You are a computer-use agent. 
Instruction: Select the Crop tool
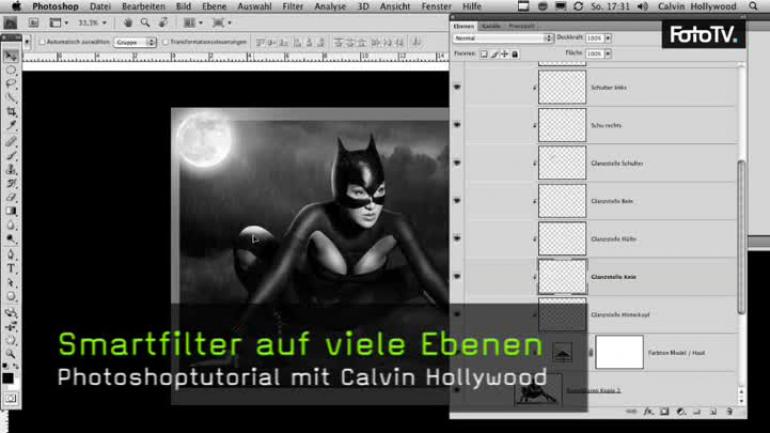pyautogui.click(x=10, y=112)
